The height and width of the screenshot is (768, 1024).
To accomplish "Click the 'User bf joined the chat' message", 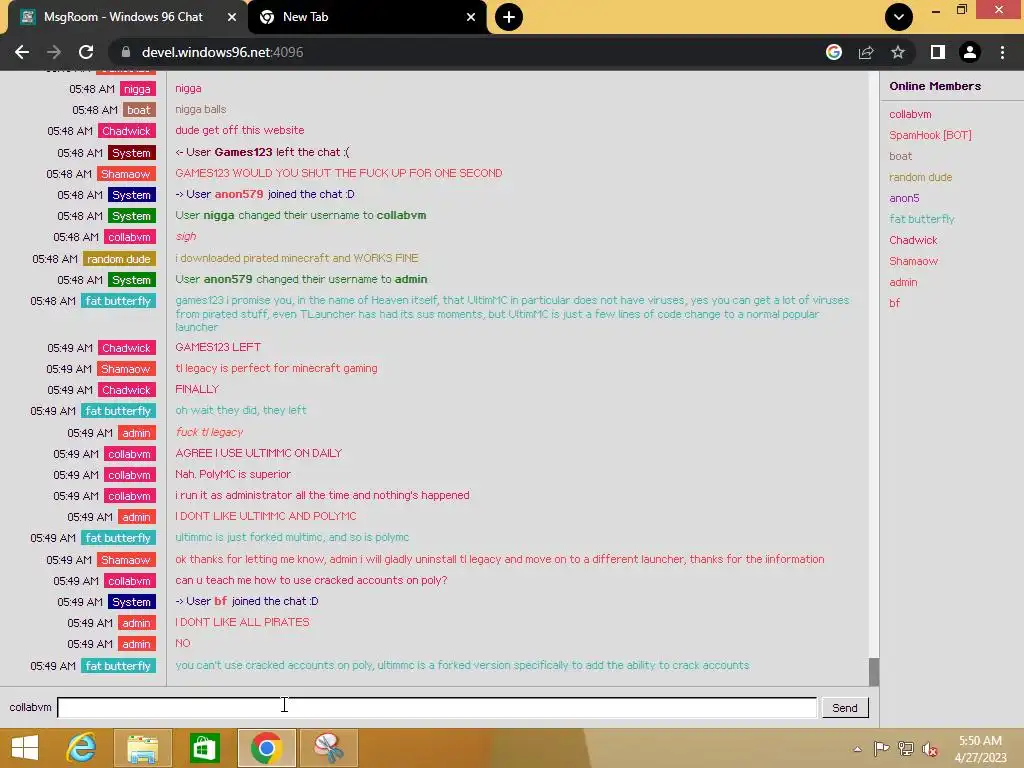I will [x=246, y=601].
